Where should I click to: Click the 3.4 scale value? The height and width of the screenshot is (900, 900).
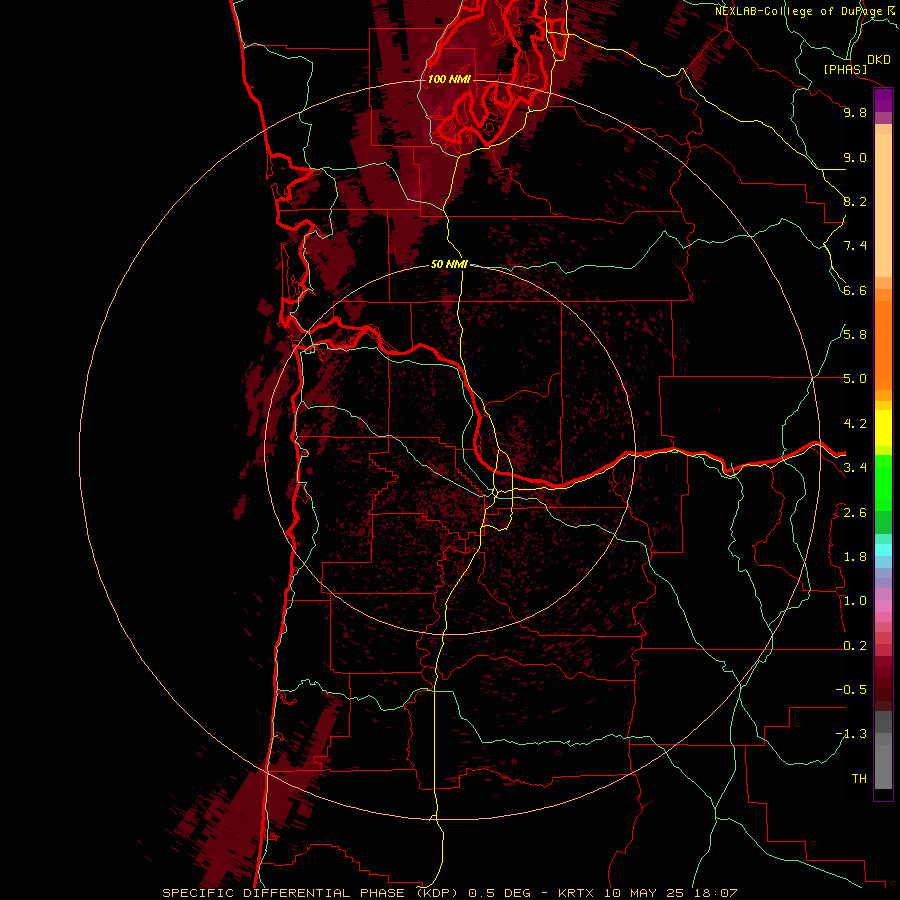pyautogui.click(x=855, y=468)
